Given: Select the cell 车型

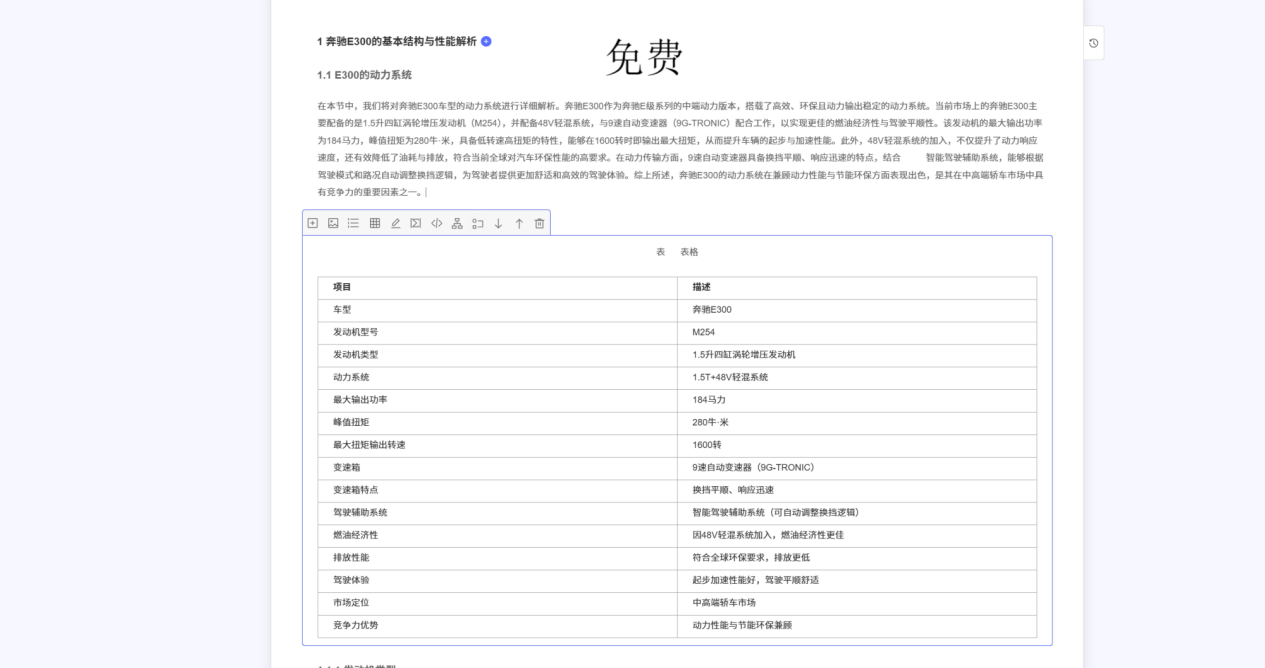Looking at the screenshot, I should [x=497, y=310].
